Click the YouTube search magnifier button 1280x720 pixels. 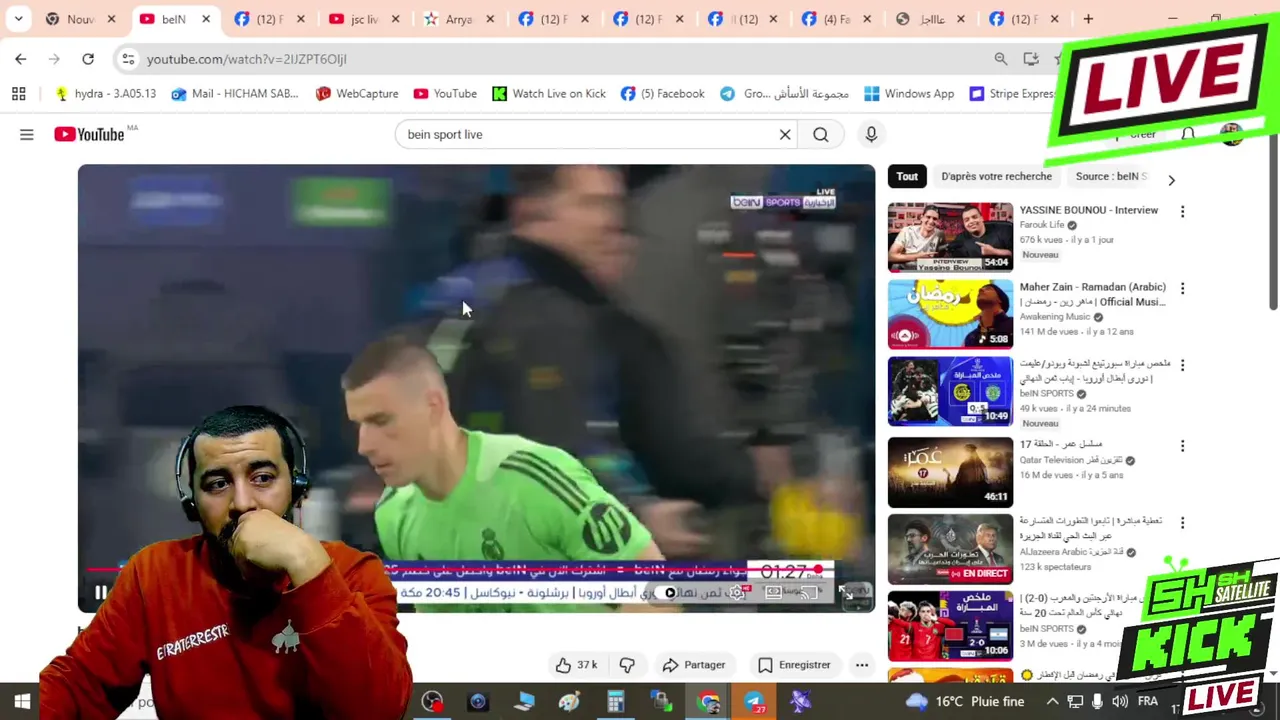click(x=821, y=134)
